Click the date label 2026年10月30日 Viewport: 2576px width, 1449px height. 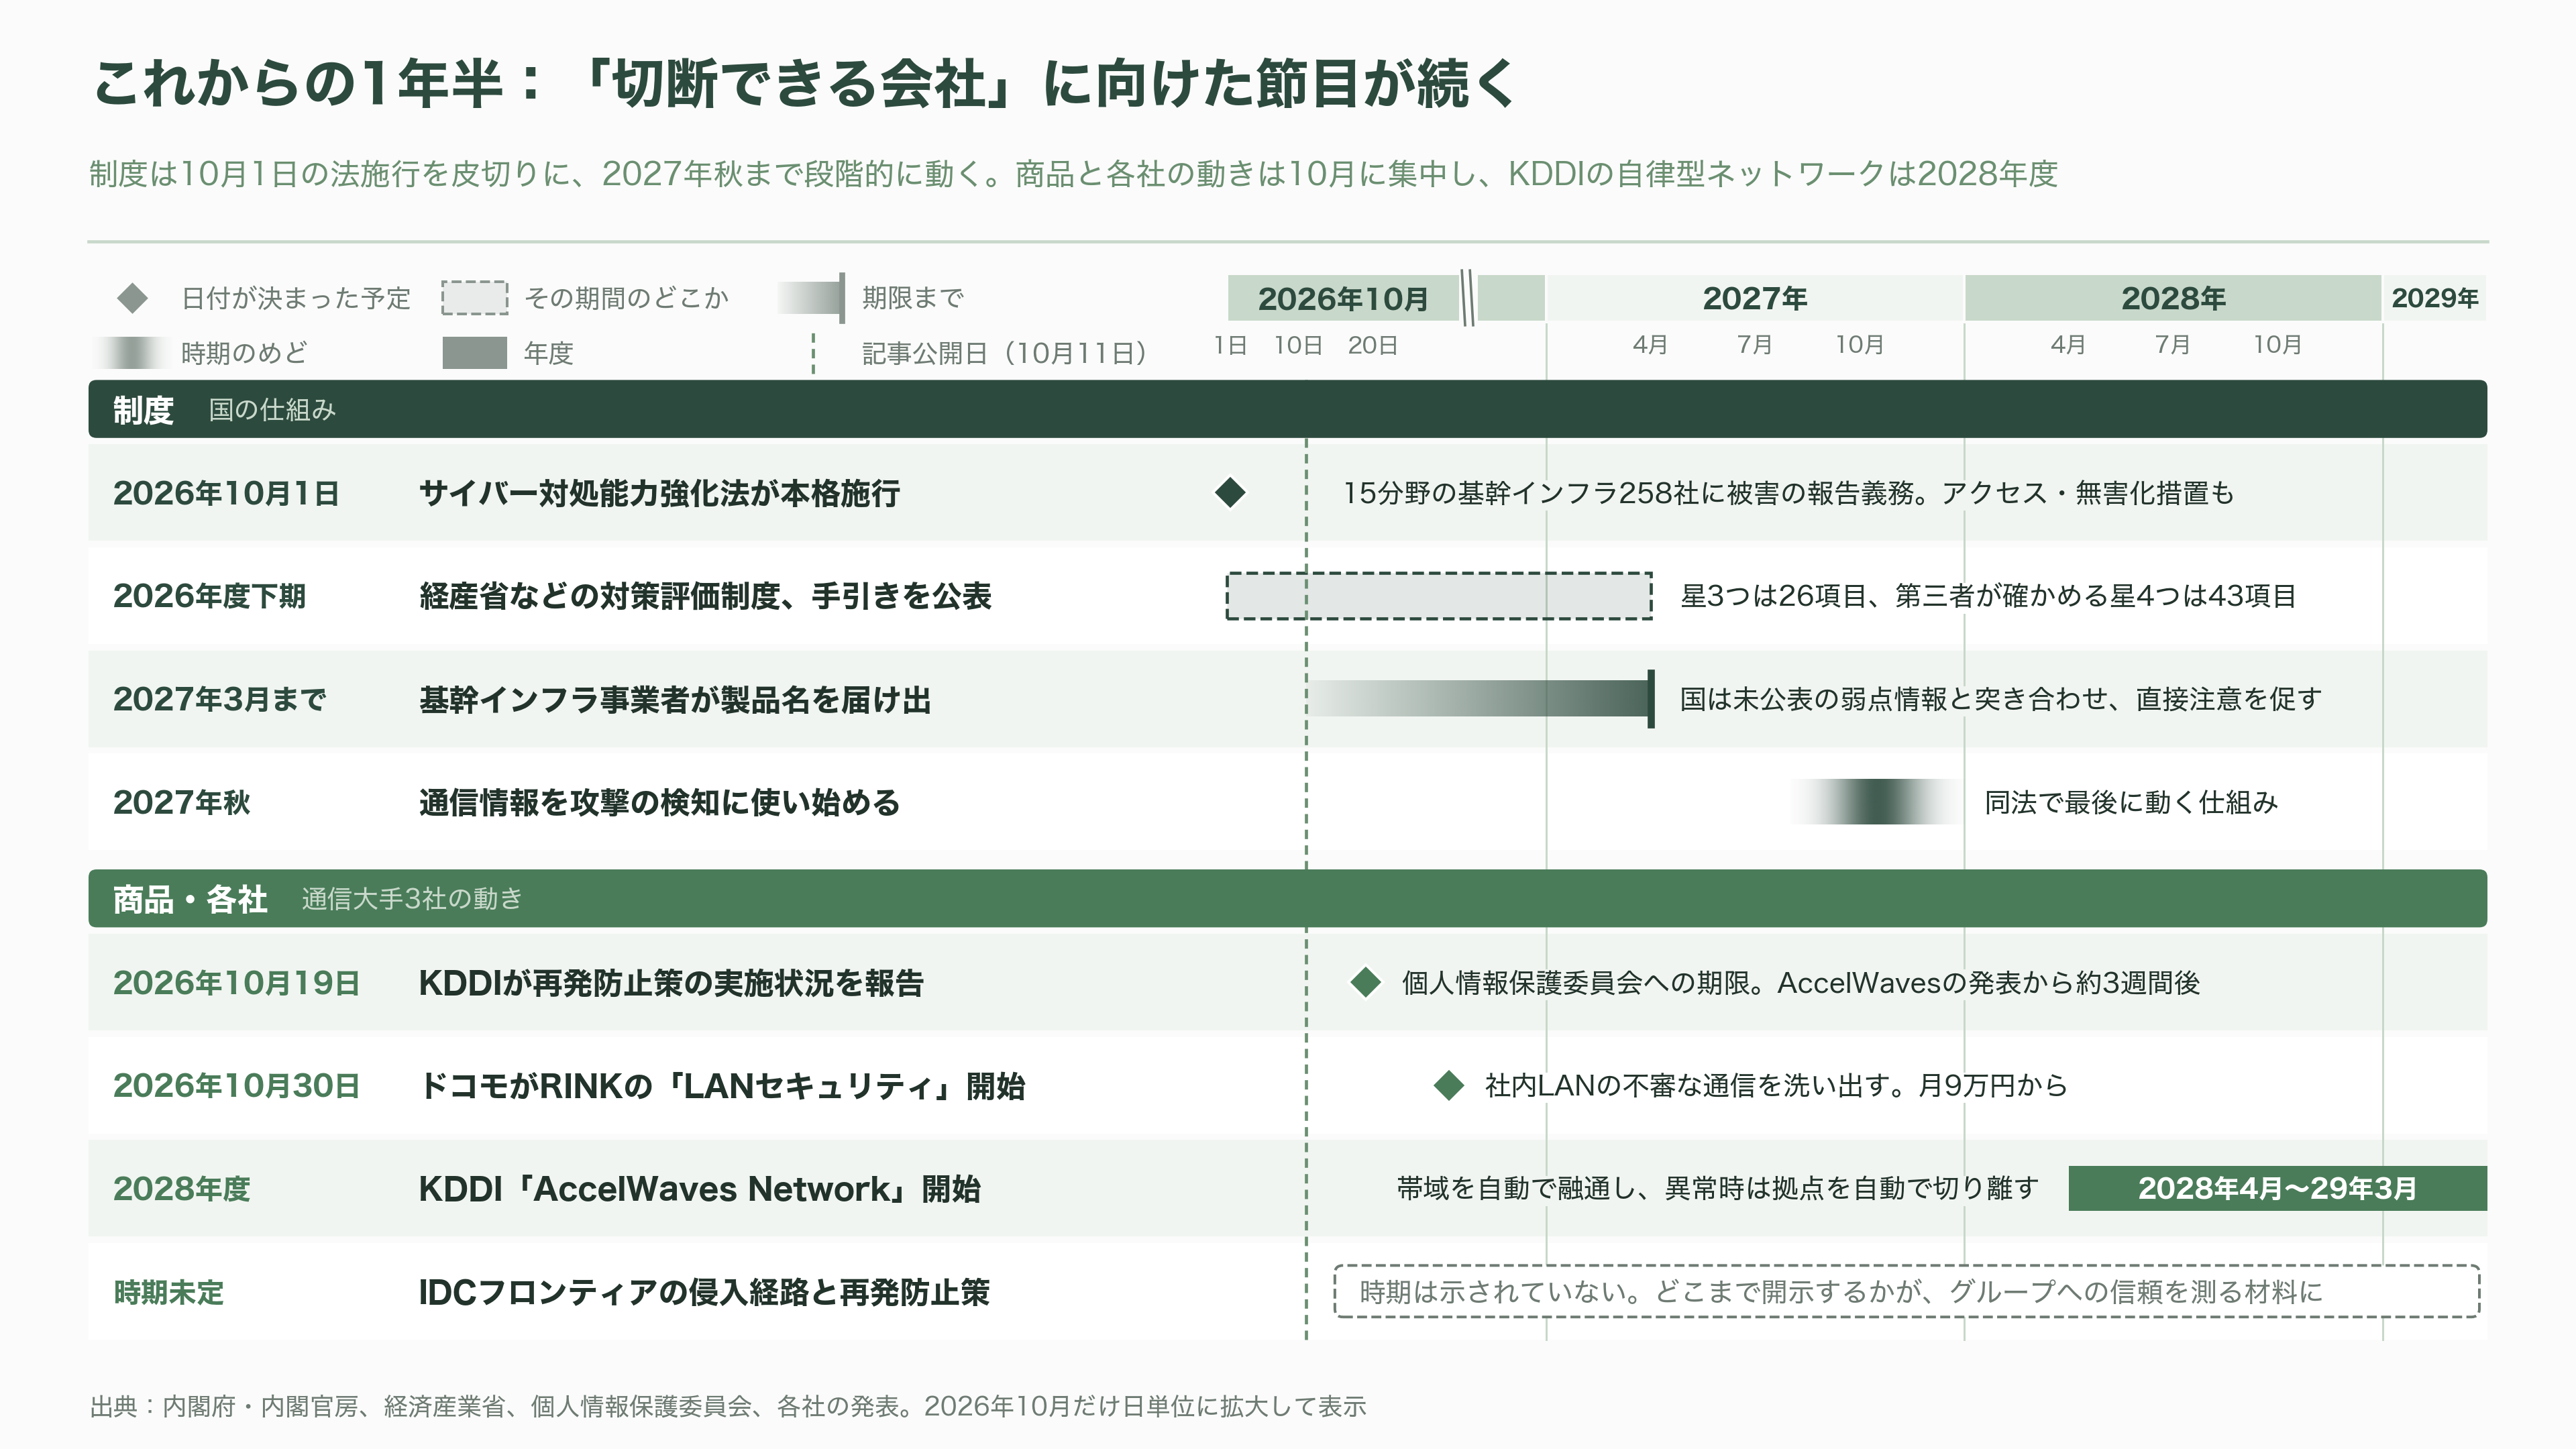pyautogui.click(x=236, y=1086)
